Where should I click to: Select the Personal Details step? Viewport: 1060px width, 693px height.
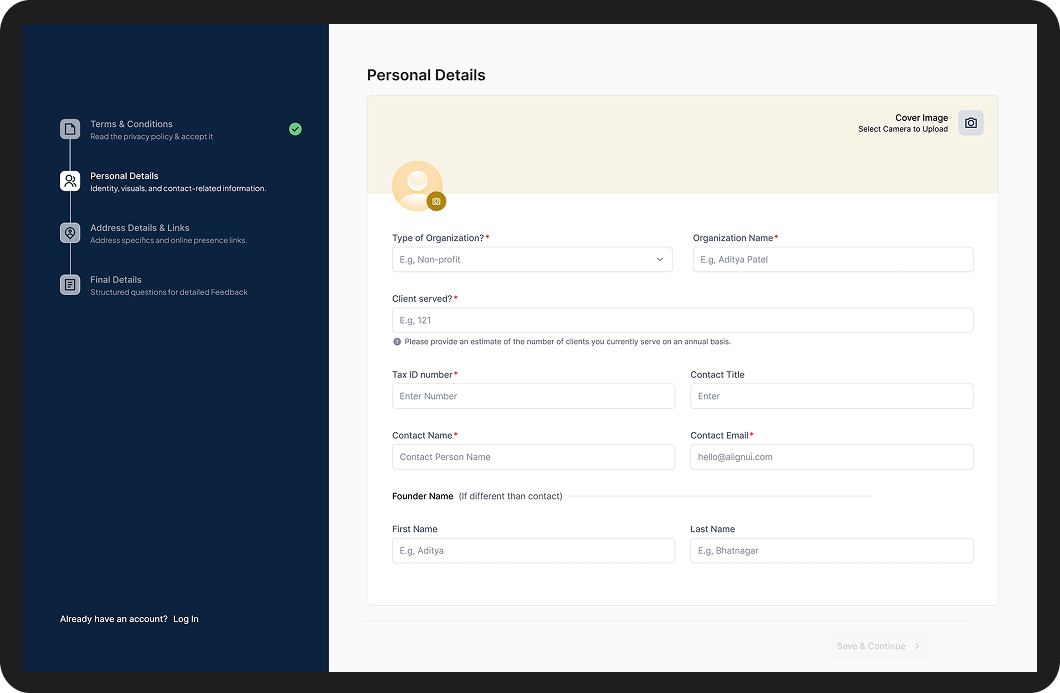pyautogui.click(x=163, y=181)
